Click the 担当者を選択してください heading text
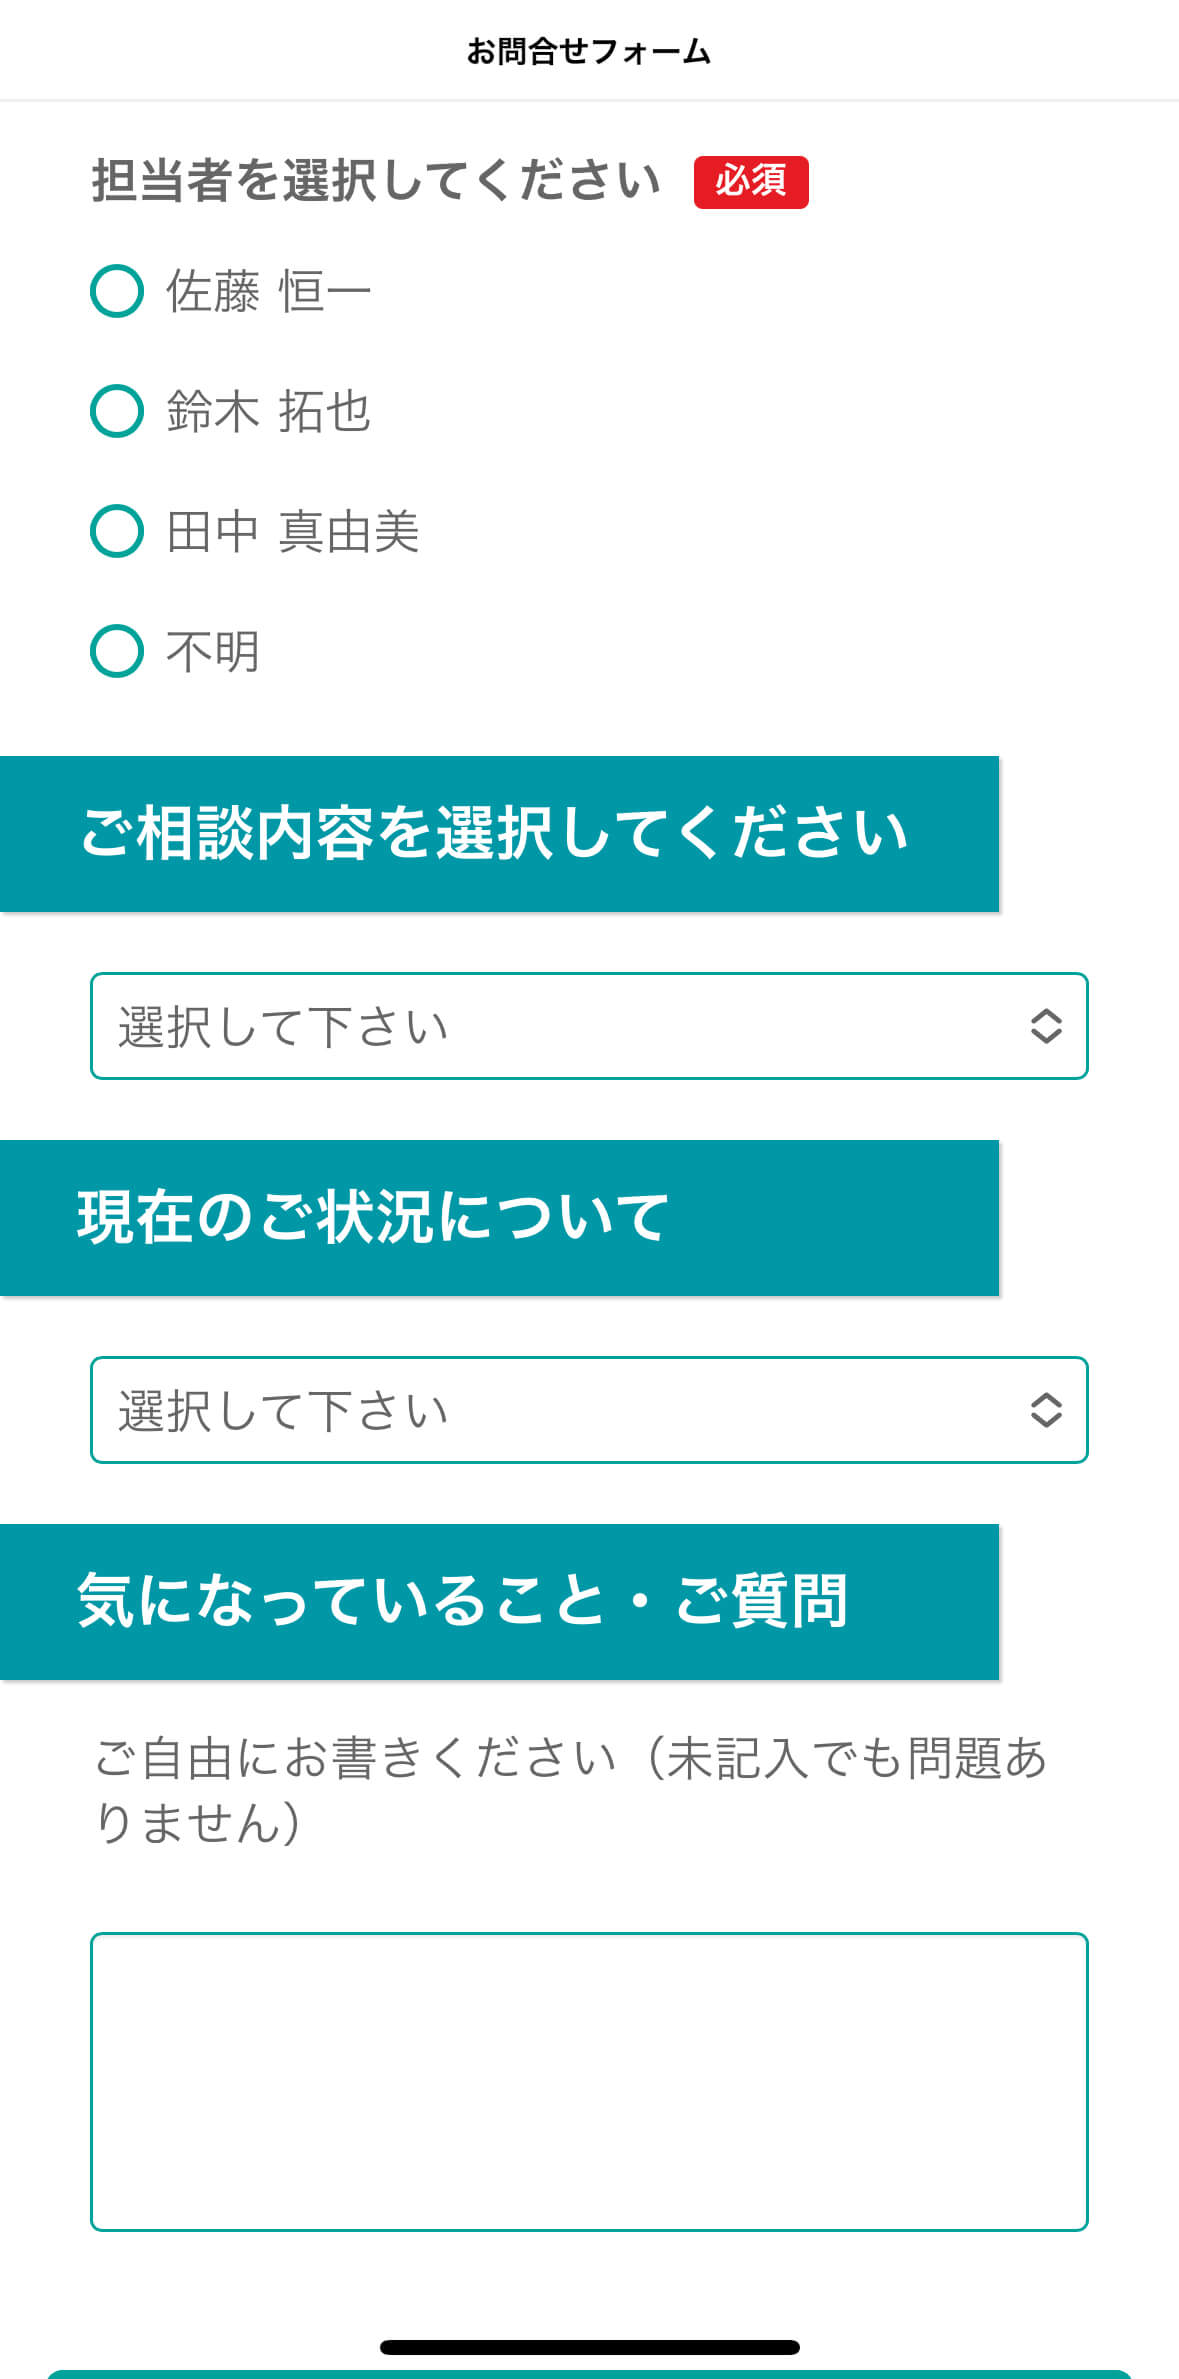Viewport: 1179px width, 2379px height. pyautogui.click(x=376, y=181)
